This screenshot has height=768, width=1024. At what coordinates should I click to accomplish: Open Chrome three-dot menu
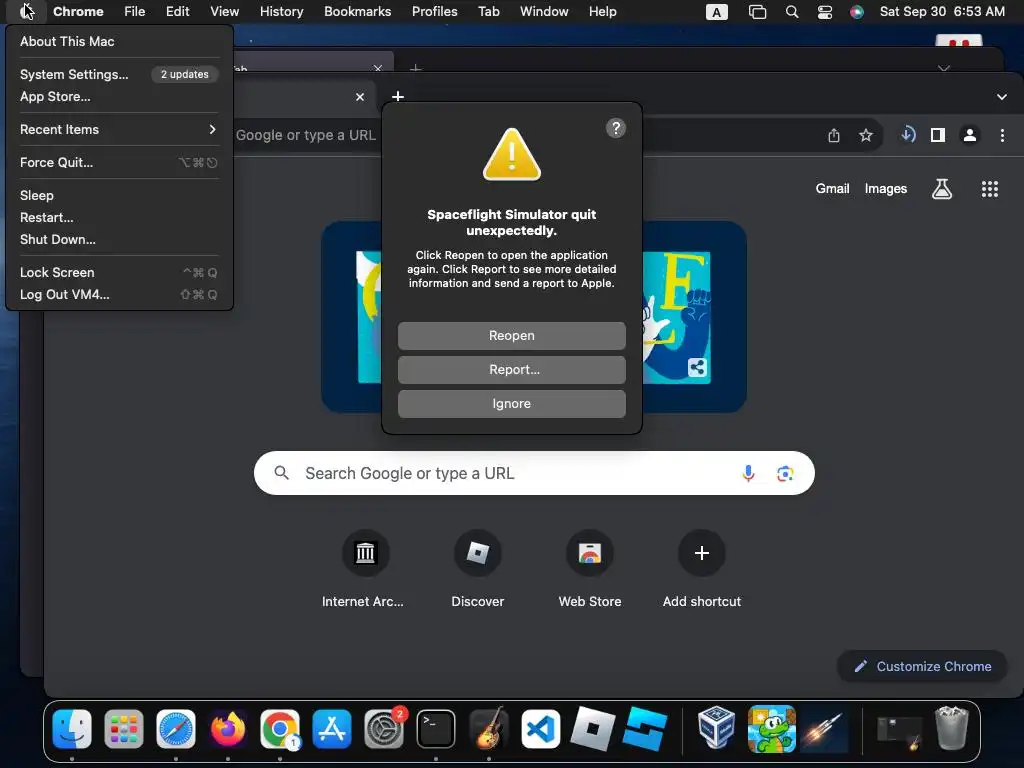(x=1002, y=135)
